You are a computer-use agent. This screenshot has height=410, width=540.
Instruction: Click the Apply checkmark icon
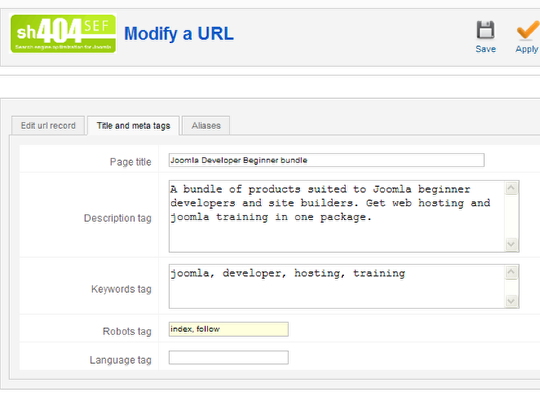[x=528, y=30]
